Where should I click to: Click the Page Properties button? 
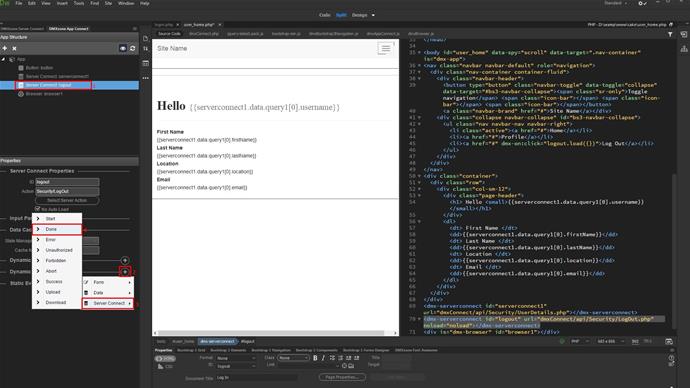pos(342,377)
